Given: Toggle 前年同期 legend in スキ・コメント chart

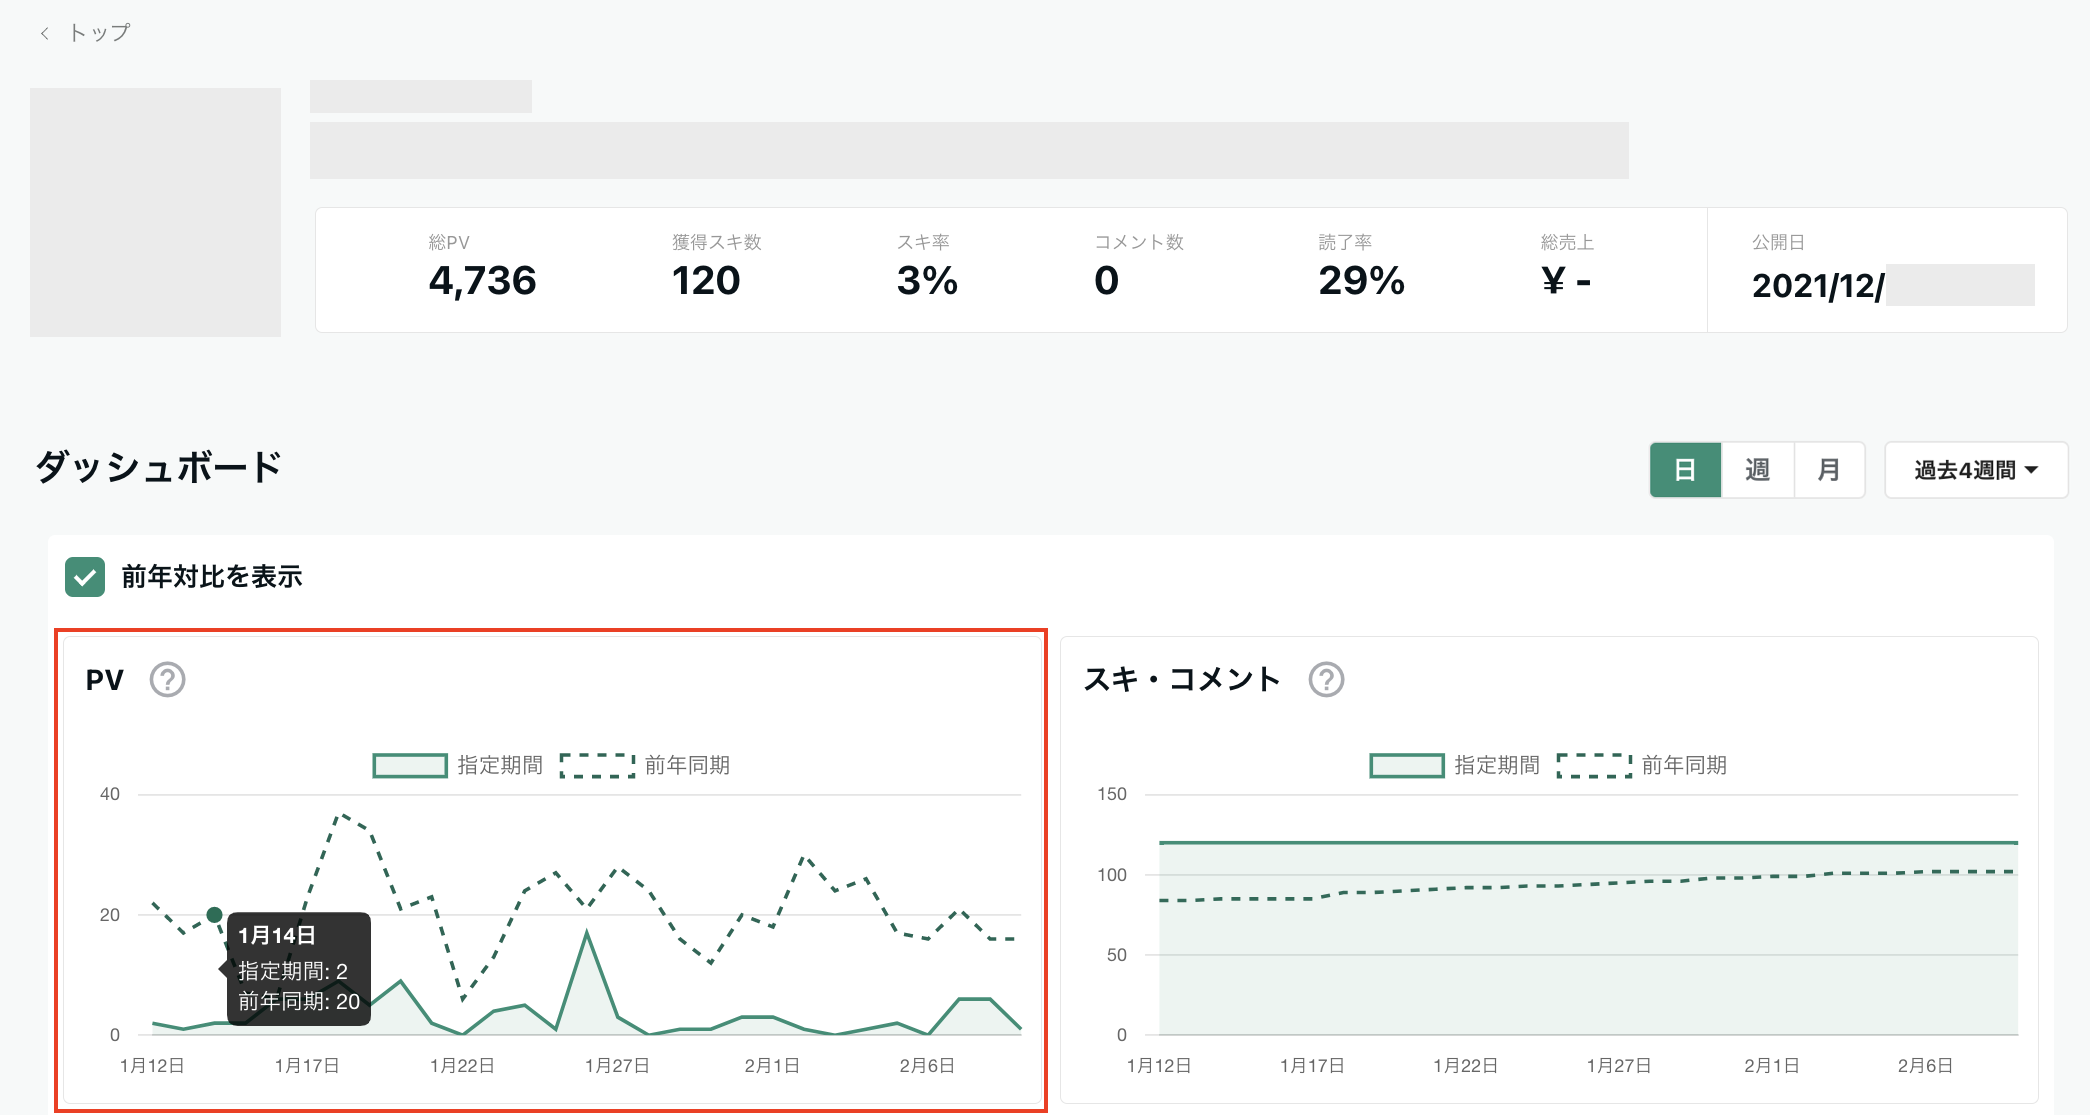Looking at the screenshot, I should 1642,766.
